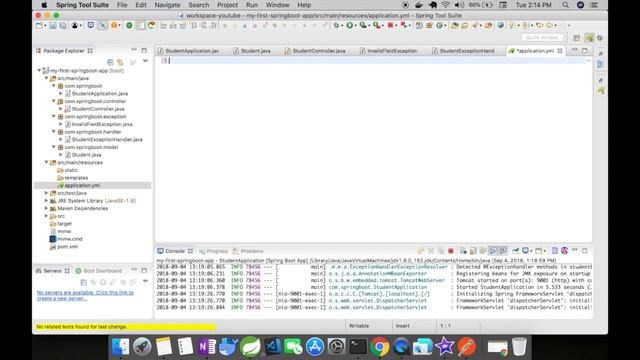Open Finder from the Dock
Screen dimensions: 640x360
[120, 347]
